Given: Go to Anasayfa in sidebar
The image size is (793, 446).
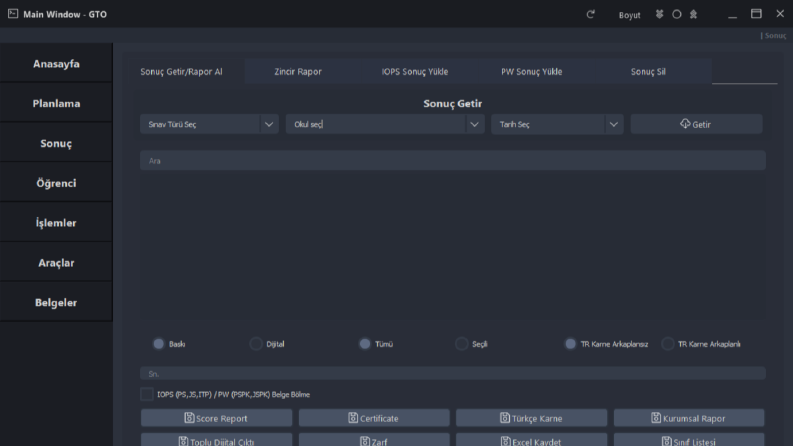Looking at the screenshot, I should click(x=56, y=63).
